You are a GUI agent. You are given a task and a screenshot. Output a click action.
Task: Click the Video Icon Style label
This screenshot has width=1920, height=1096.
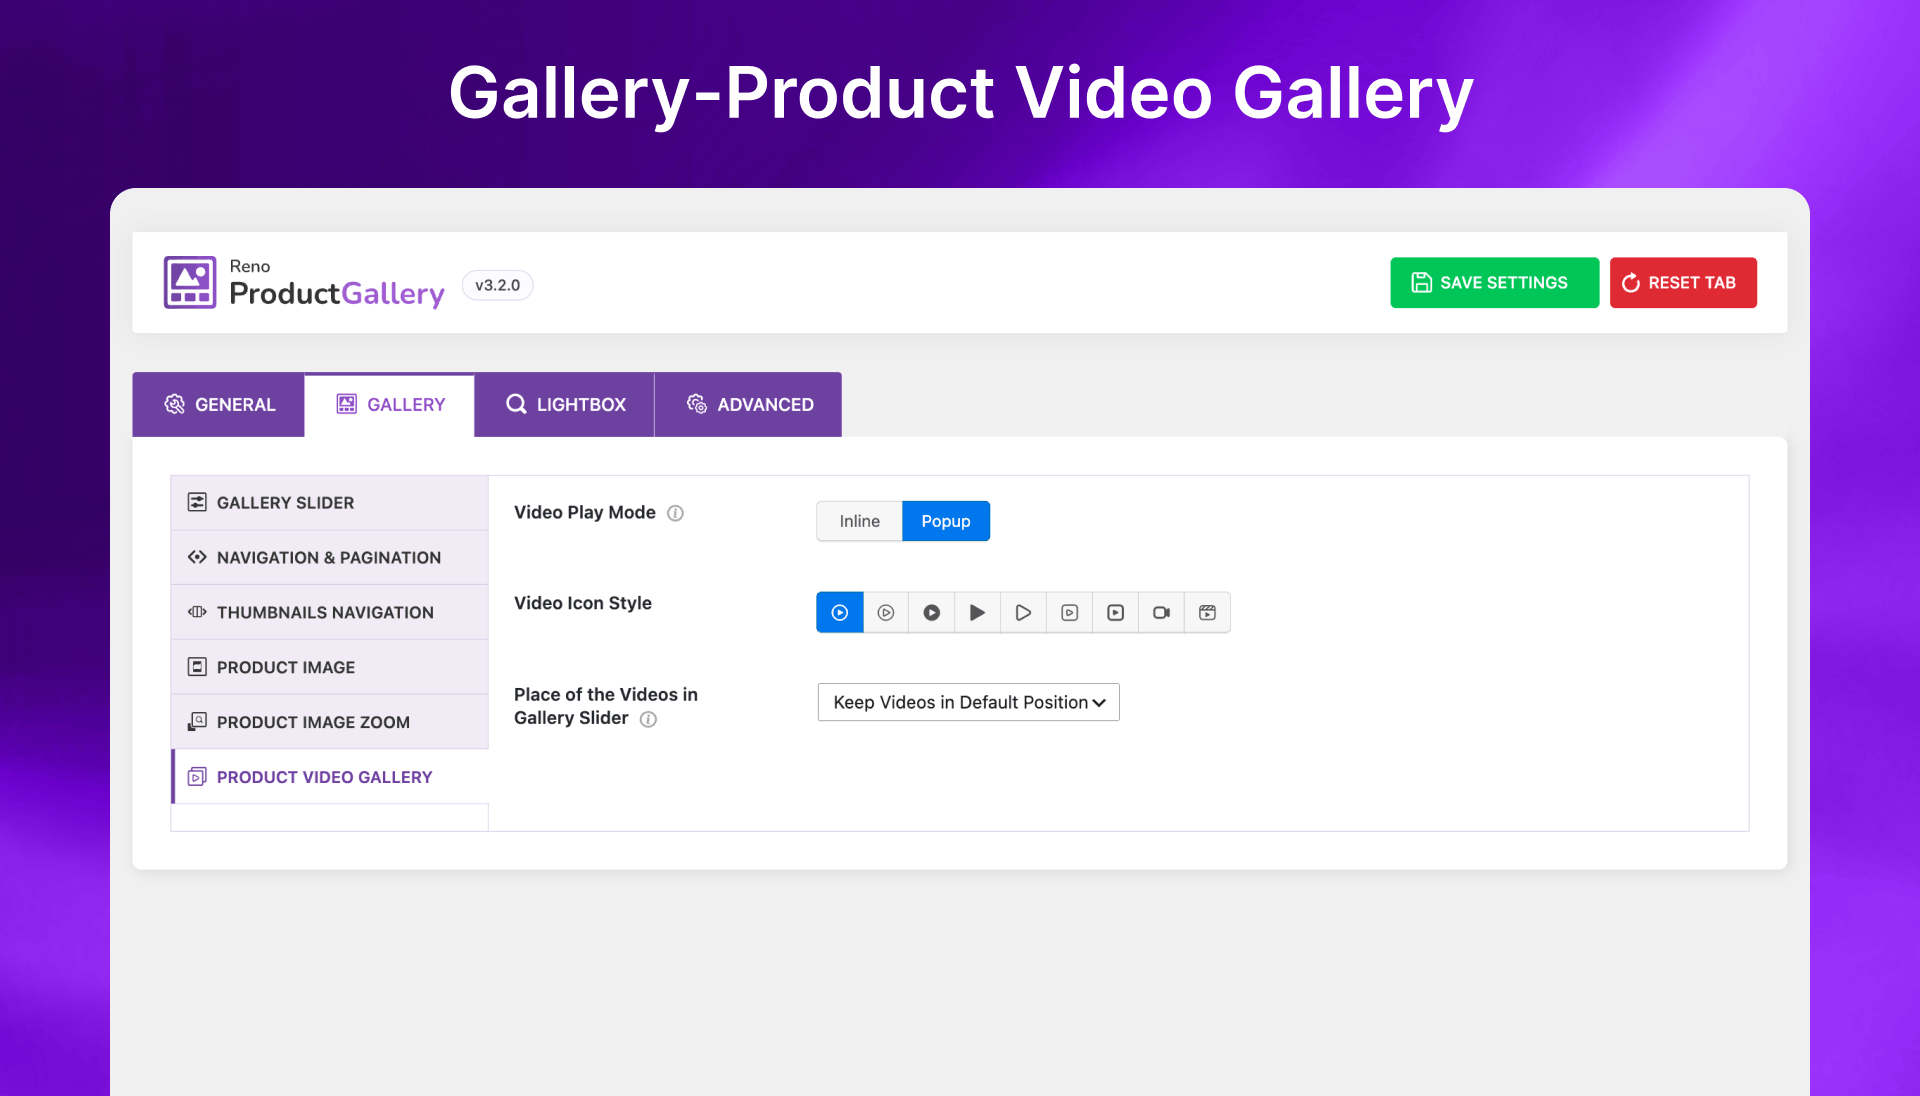pyautogui.click(x=583, y=603)
